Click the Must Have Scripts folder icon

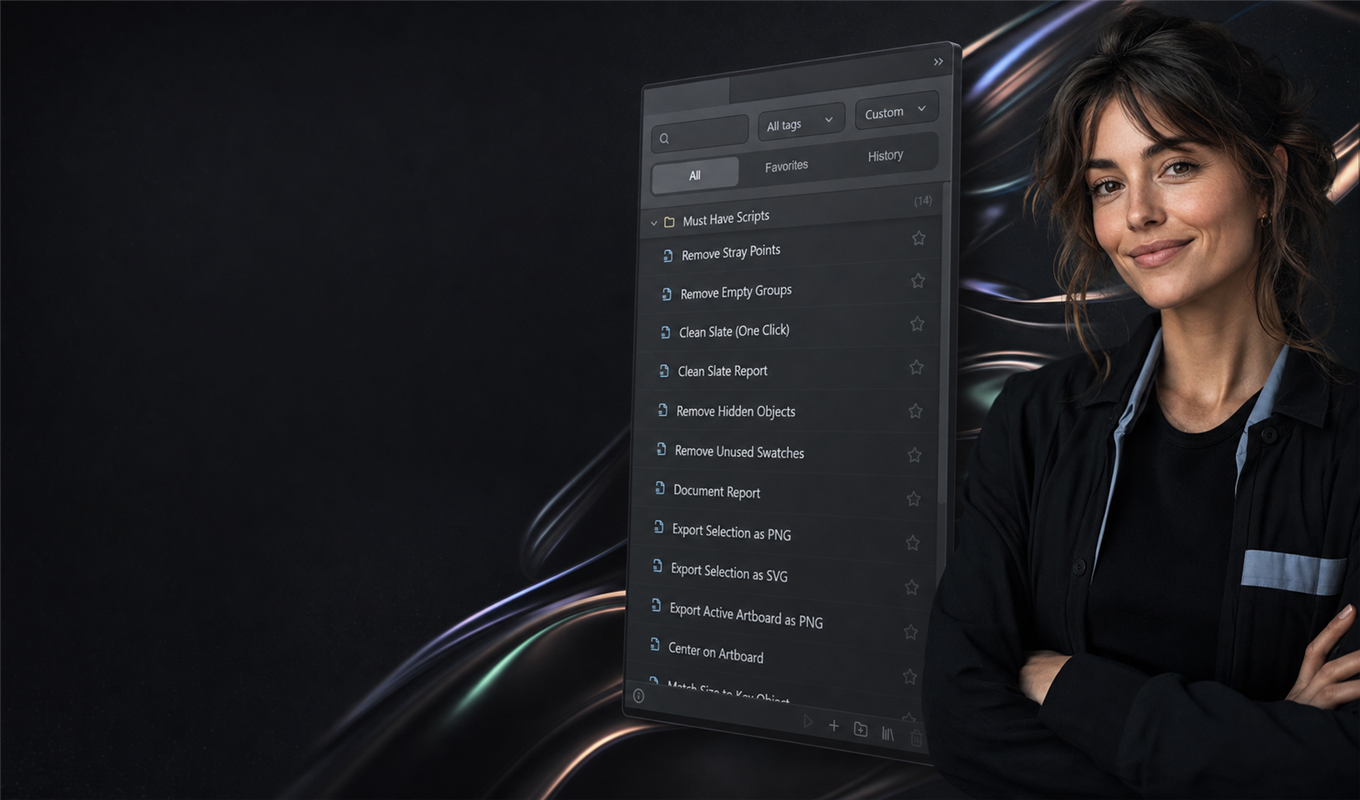coord(669,222)
